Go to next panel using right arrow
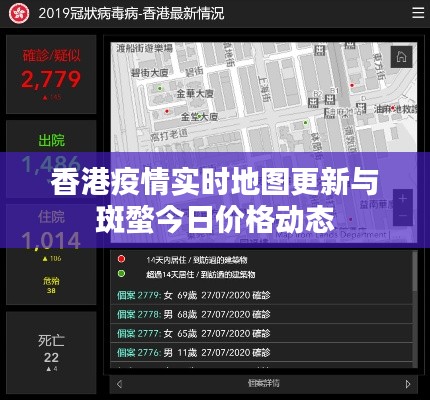 [x=408, y=384]
